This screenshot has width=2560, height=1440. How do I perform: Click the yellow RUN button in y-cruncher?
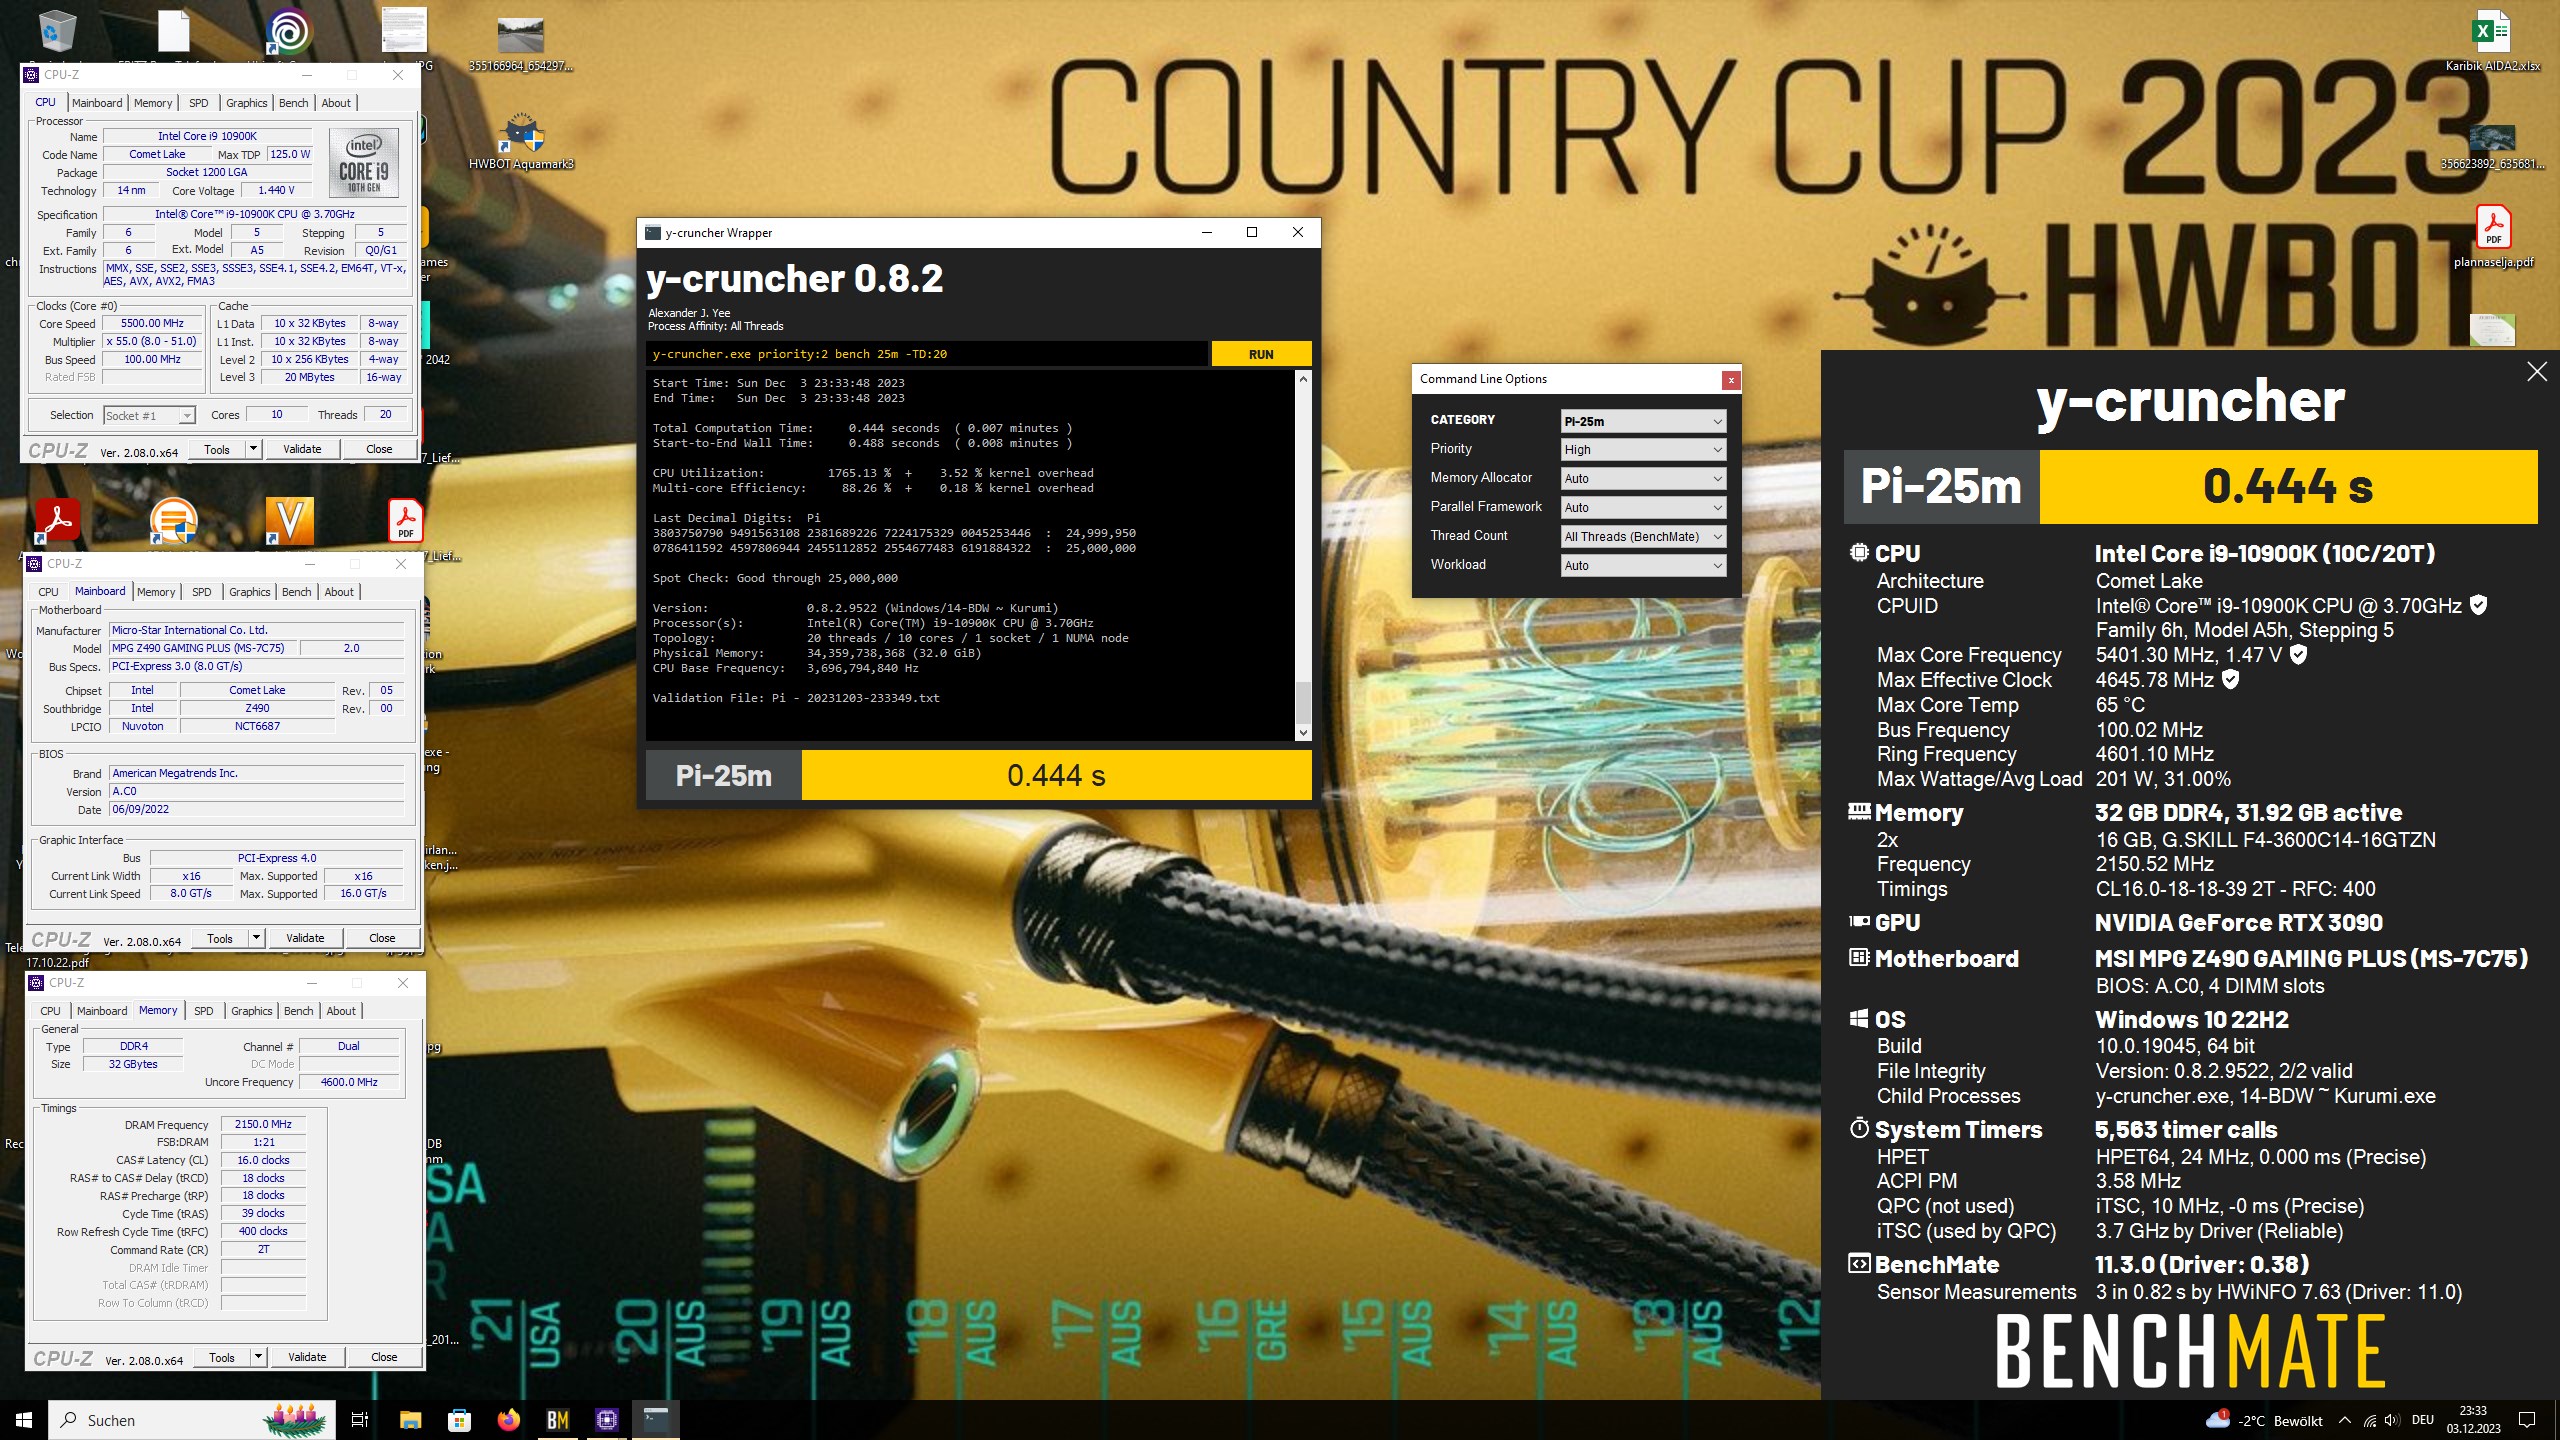(1261, 354)
